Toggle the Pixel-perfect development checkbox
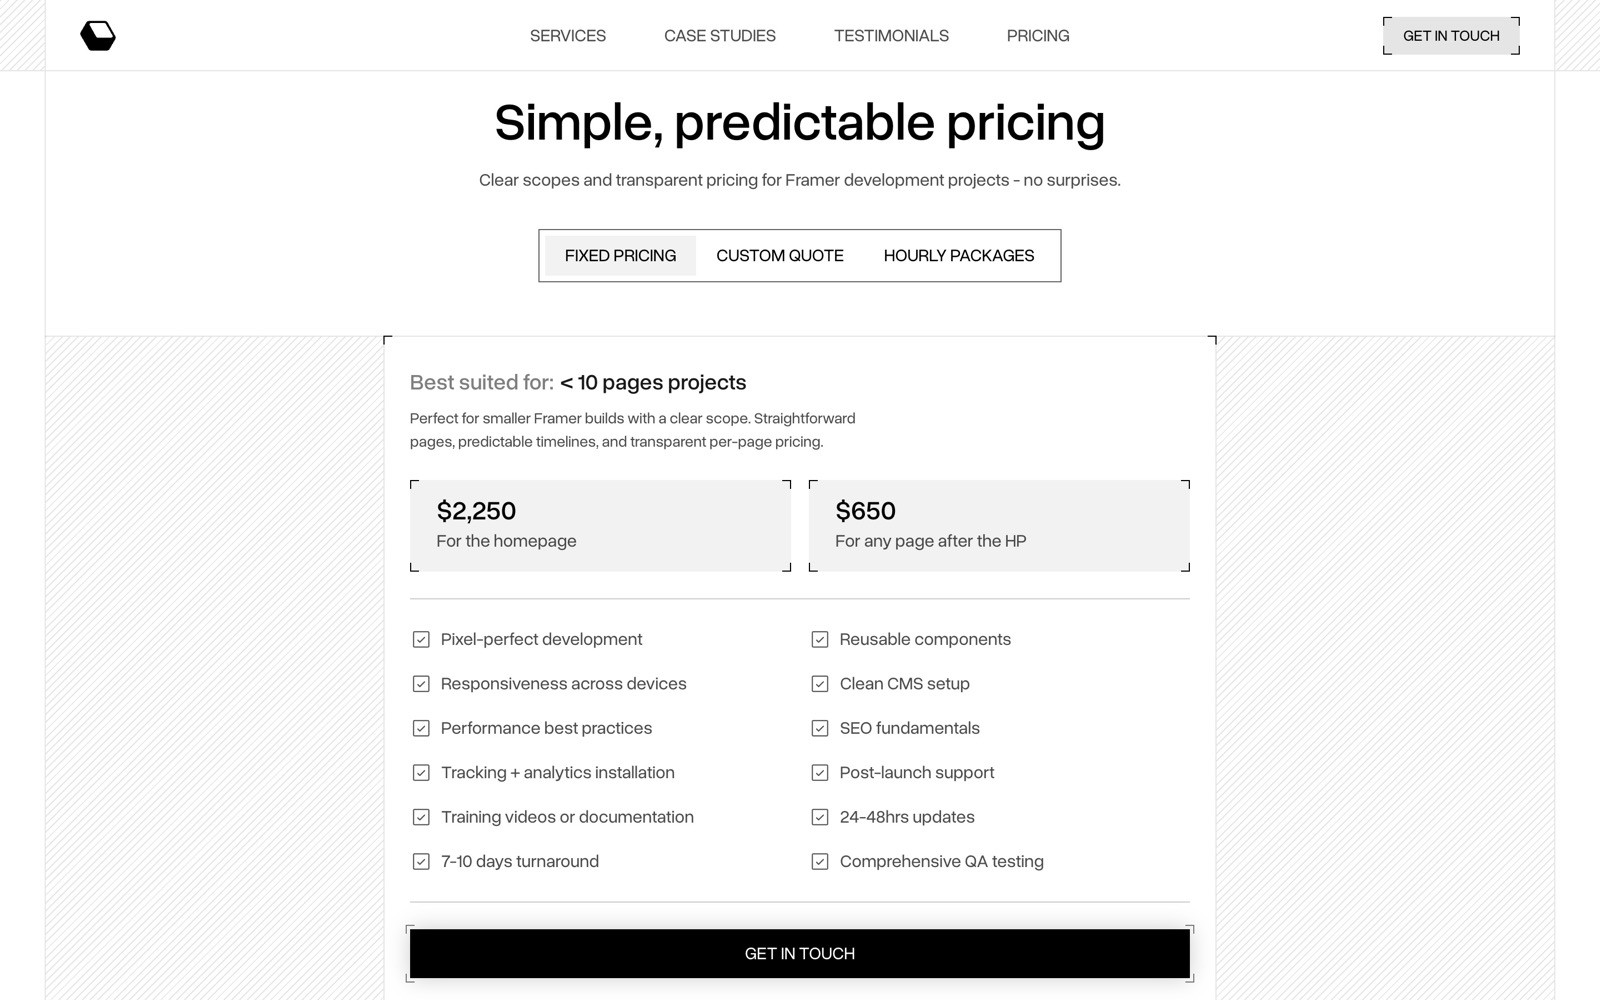 point(421,639)
